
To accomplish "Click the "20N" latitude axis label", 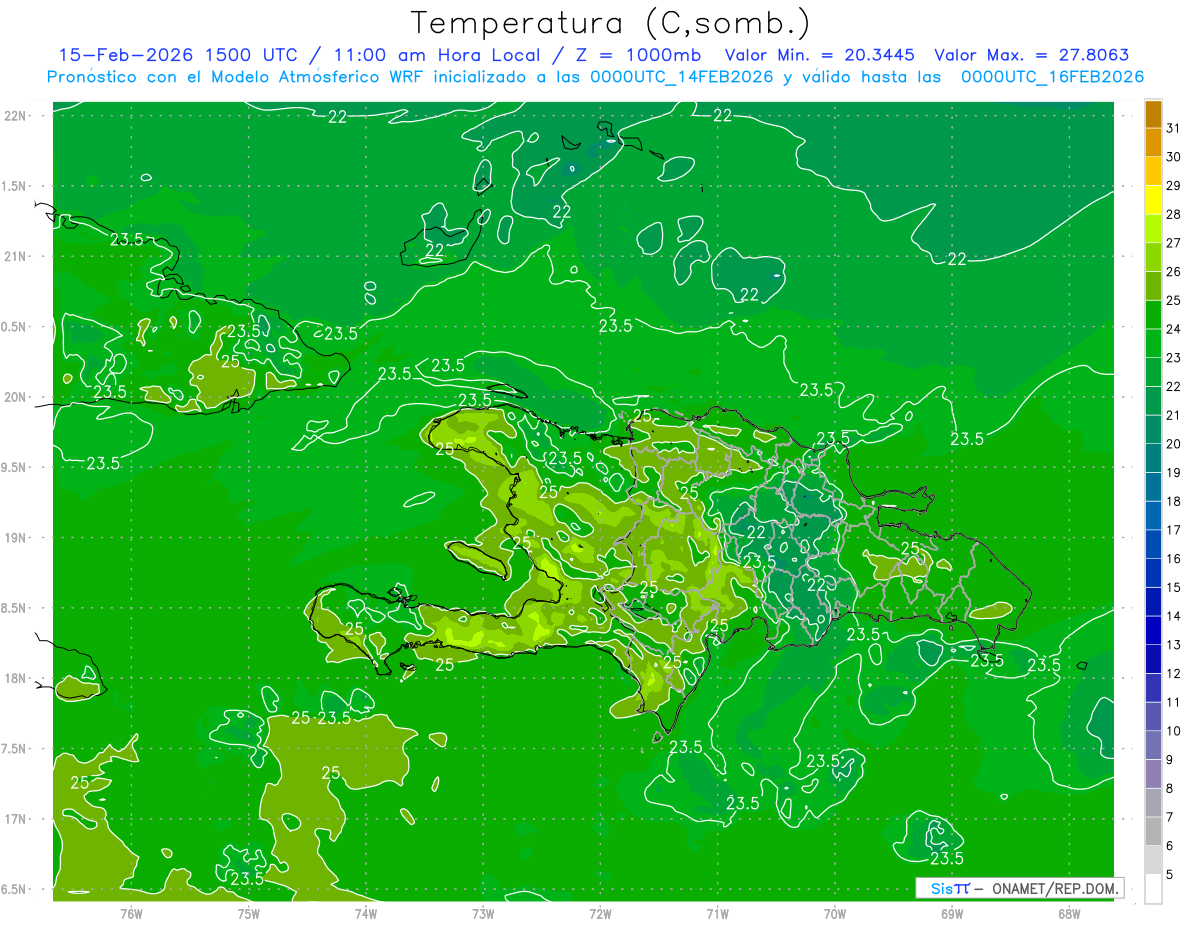I will click(x=17, y=397).
